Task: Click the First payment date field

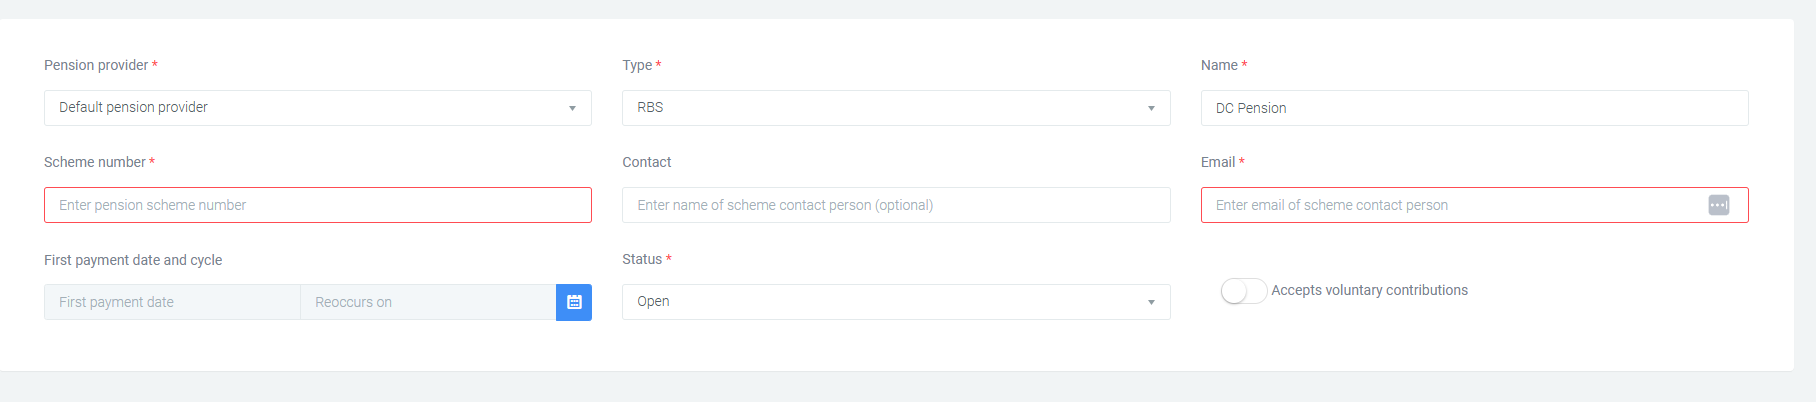Action: [x=172, y=302]
